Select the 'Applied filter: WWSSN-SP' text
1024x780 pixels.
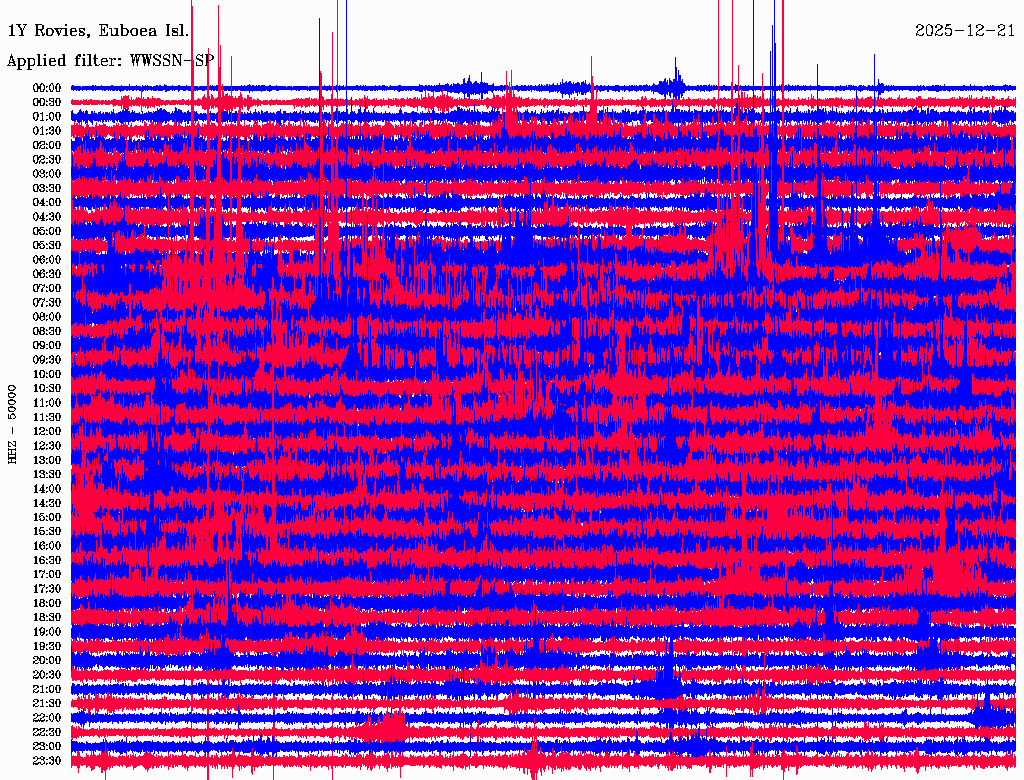[x=110, y=61]
